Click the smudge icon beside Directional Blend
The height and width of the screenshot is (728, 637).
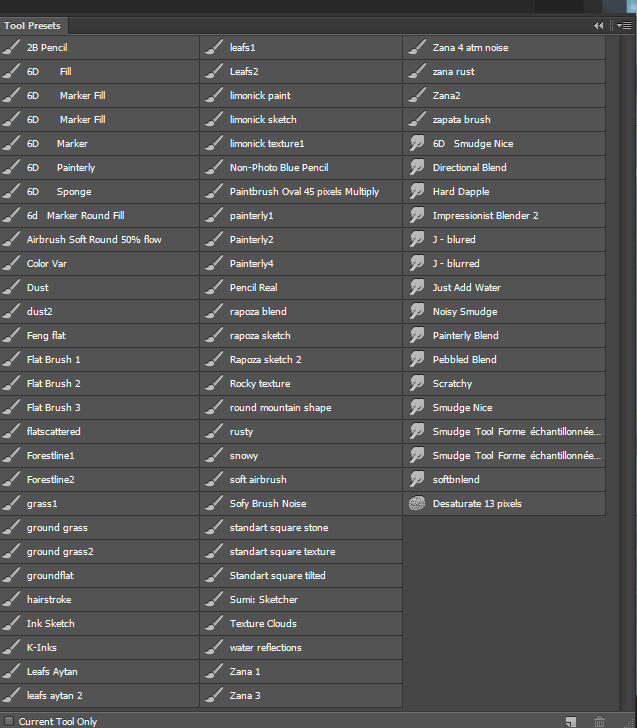click(x=417, y=167)
